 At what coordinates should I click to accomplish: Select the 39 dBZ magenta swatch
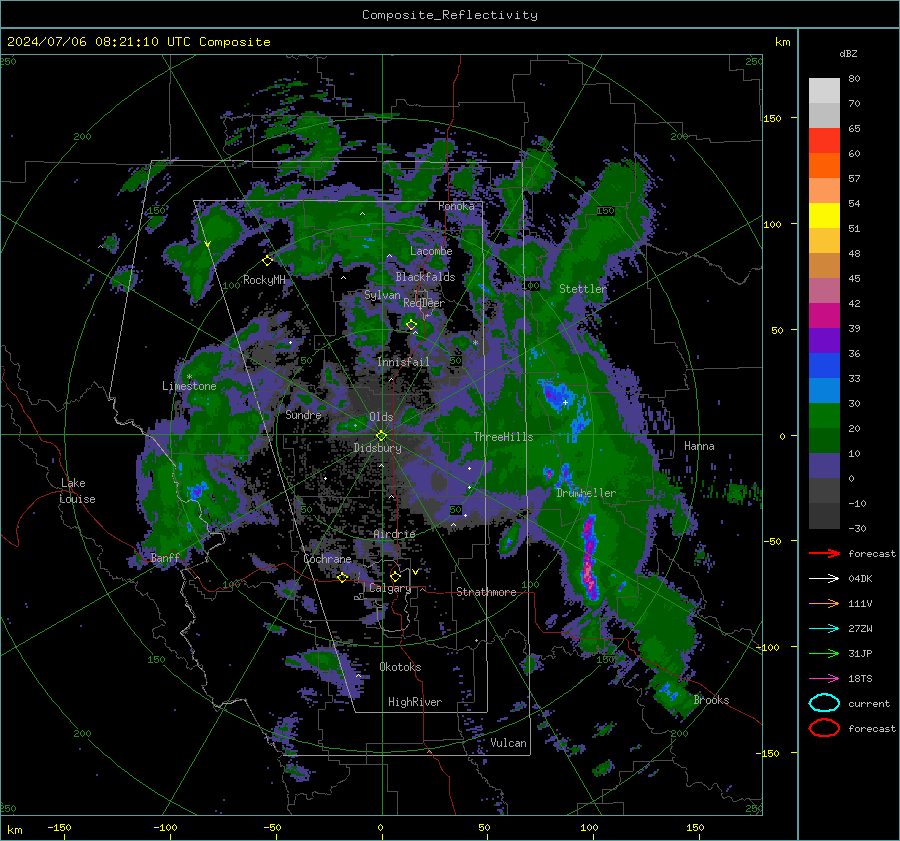pyautogui.click(x=824, y=316)
